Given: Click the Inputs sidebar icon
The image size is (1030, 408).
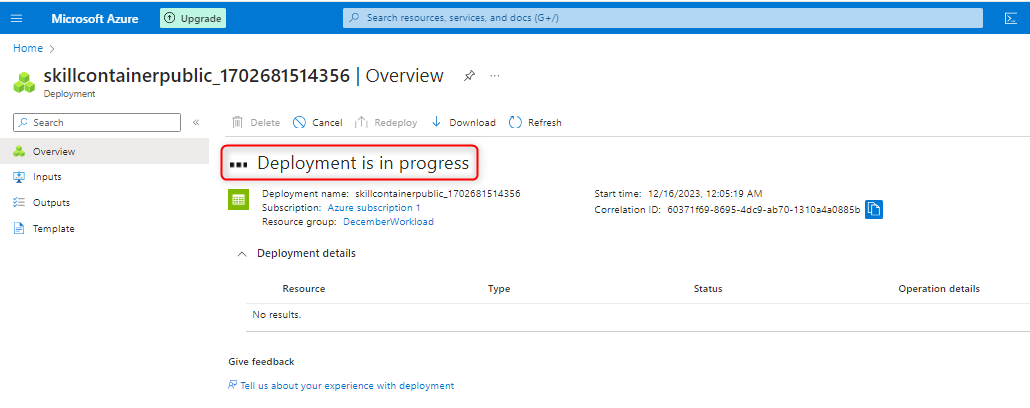Looking at the screenshot, I should coord(18,177).
